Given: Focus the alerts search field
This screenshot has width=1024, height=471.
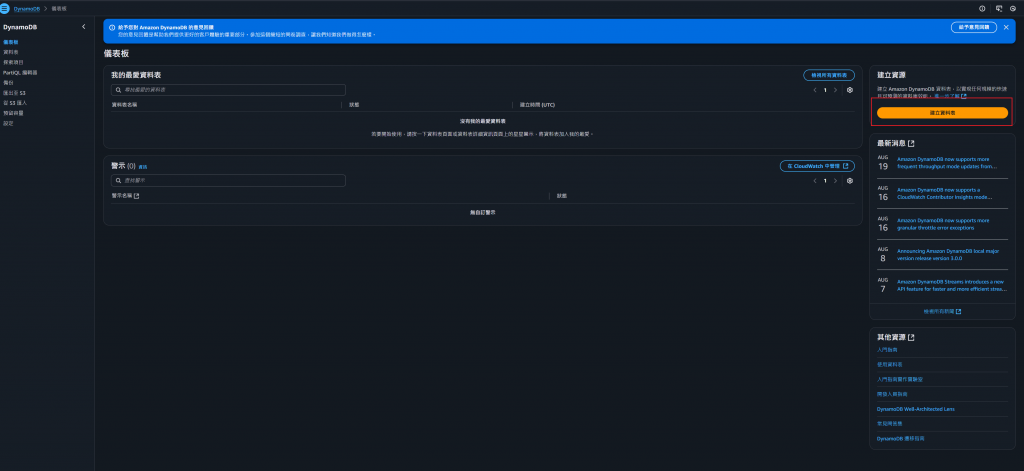Looking at the screenshot, I should tap(228, 180).
